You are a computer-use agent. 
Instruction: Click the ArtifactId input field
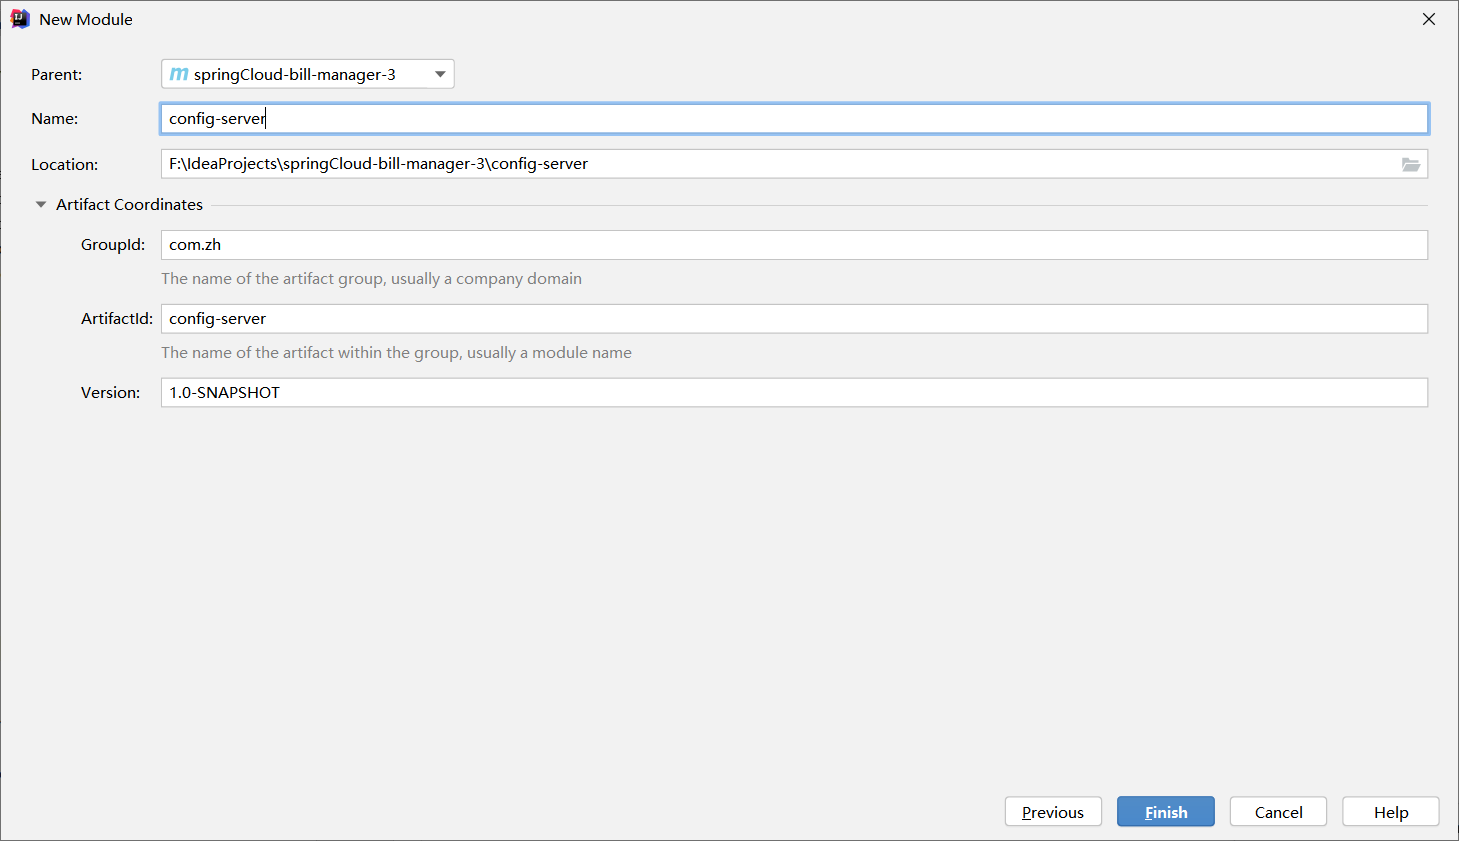pyautogui.click(x=794, y=319)
